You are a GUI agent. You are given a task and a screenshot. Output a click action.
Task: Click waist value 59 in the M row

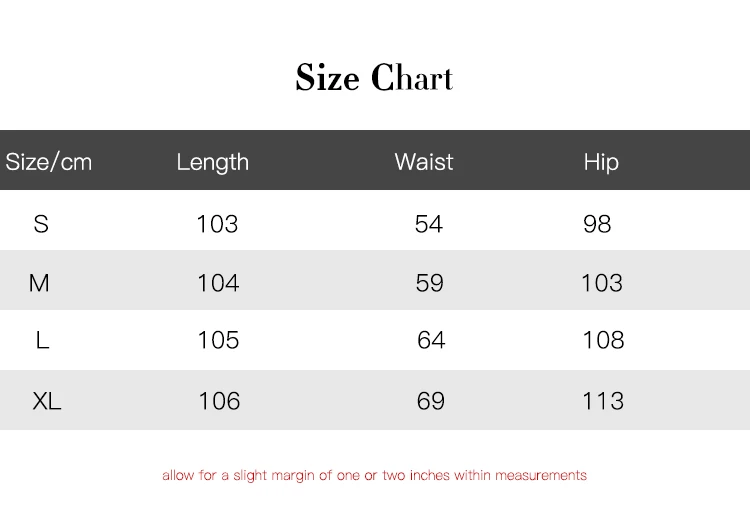[x=430, y=284]
